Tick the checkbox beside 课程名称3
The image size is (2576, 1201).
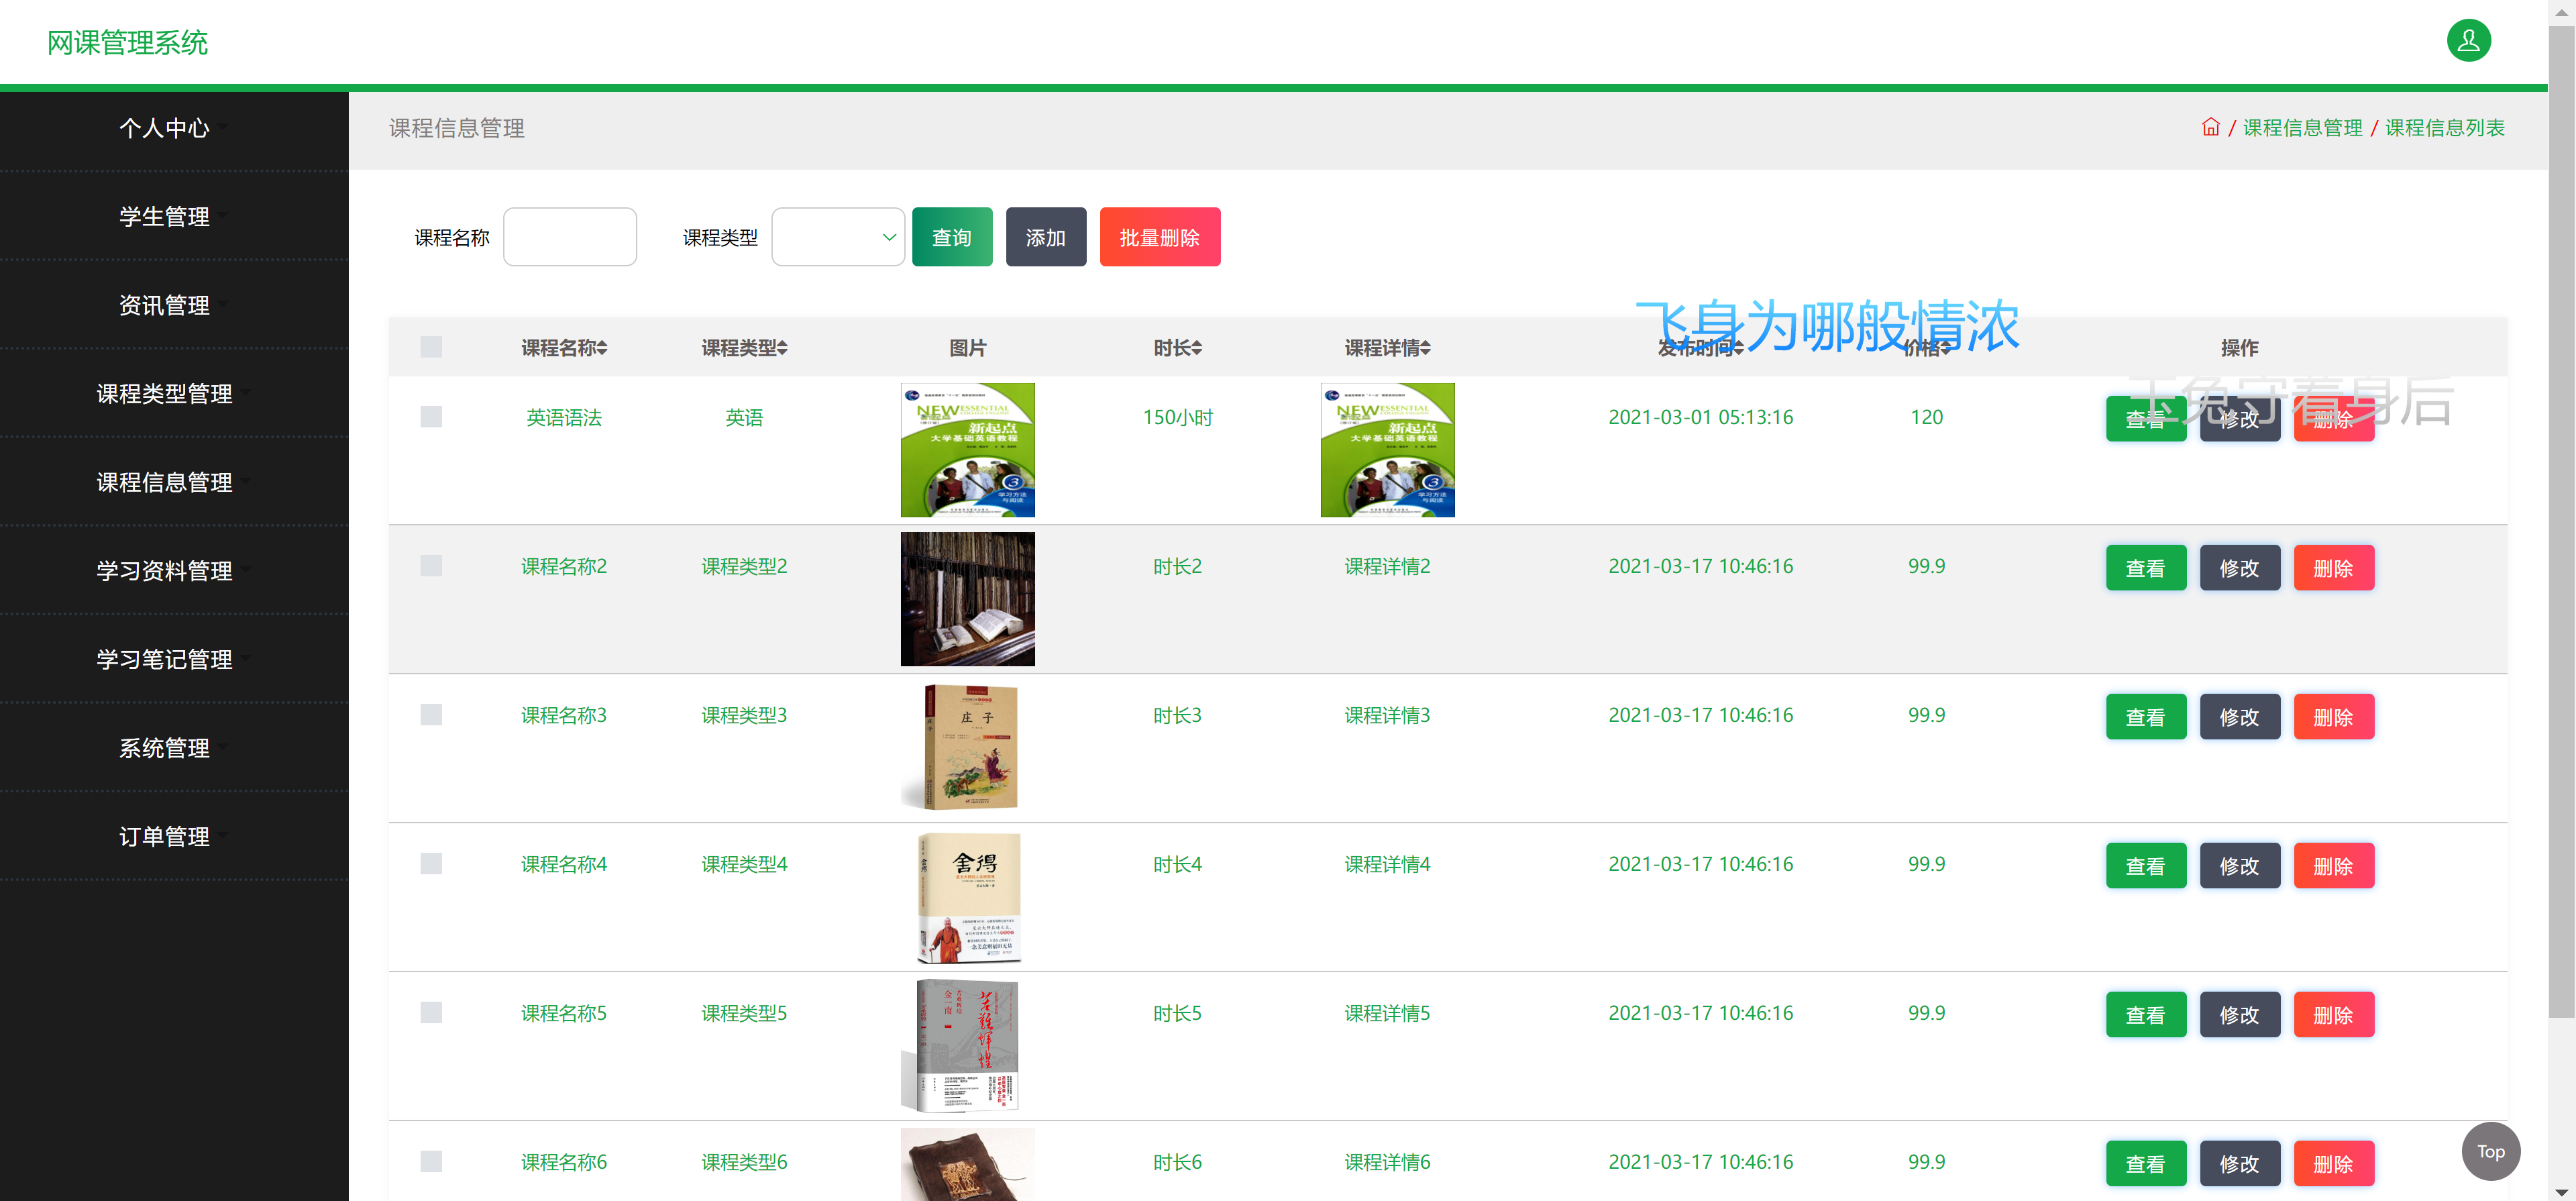point(431,714)
